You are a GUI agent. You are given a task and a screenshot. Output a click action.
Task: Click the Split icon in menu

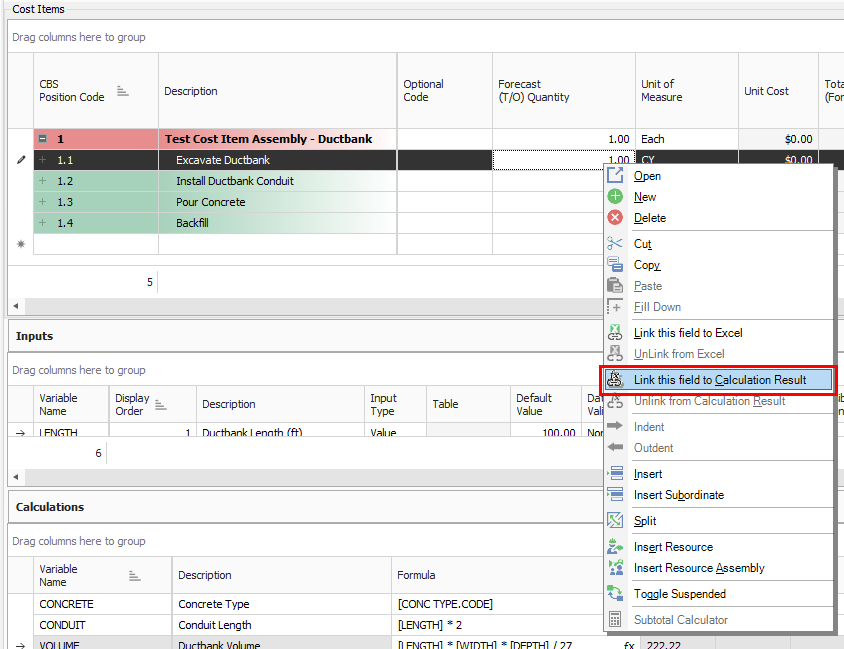pos(615,521)
